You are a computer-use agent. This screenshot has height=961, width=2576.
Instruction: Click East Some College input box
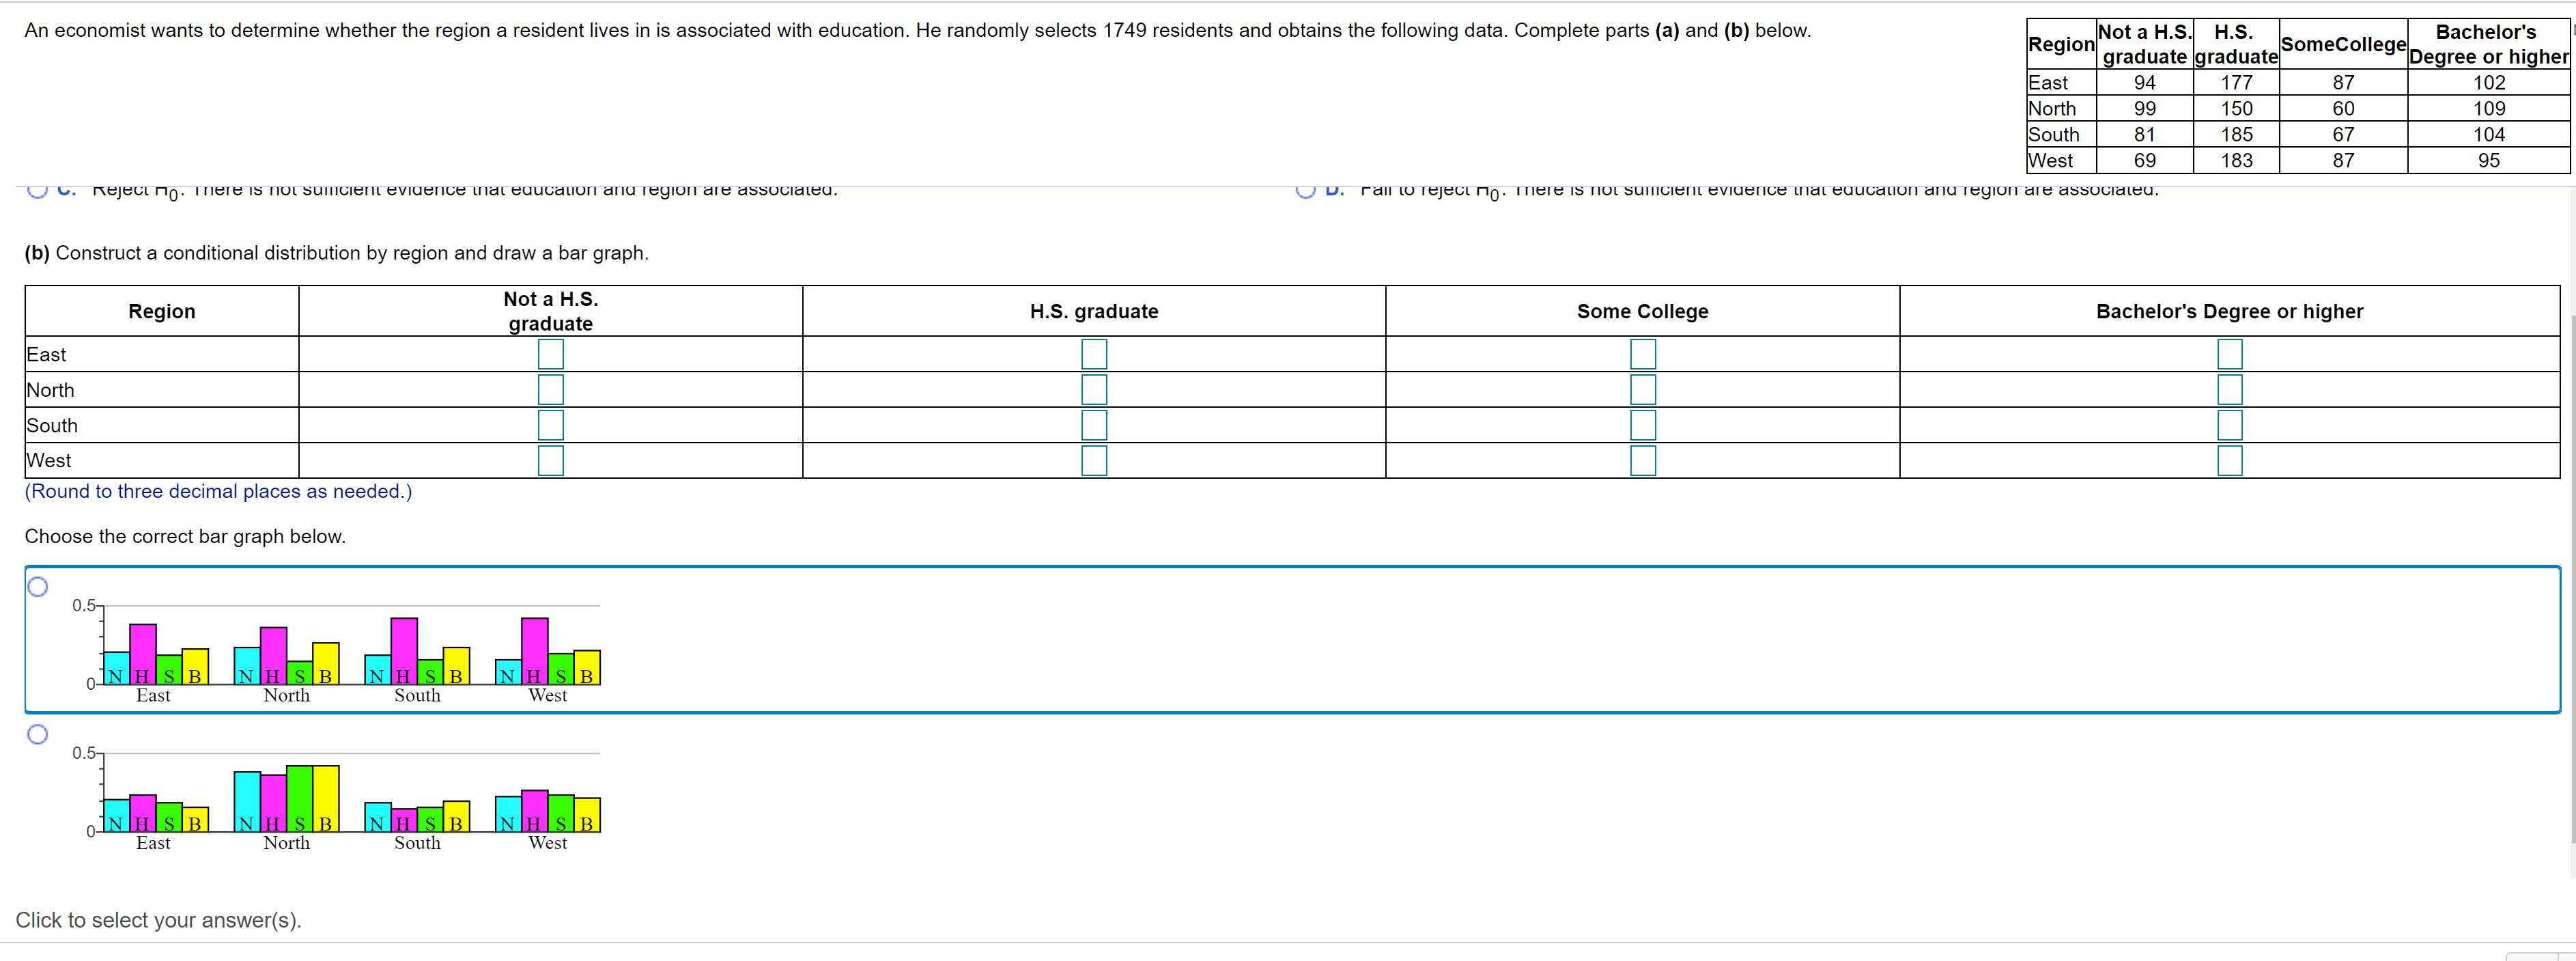tap(1643, 354)
